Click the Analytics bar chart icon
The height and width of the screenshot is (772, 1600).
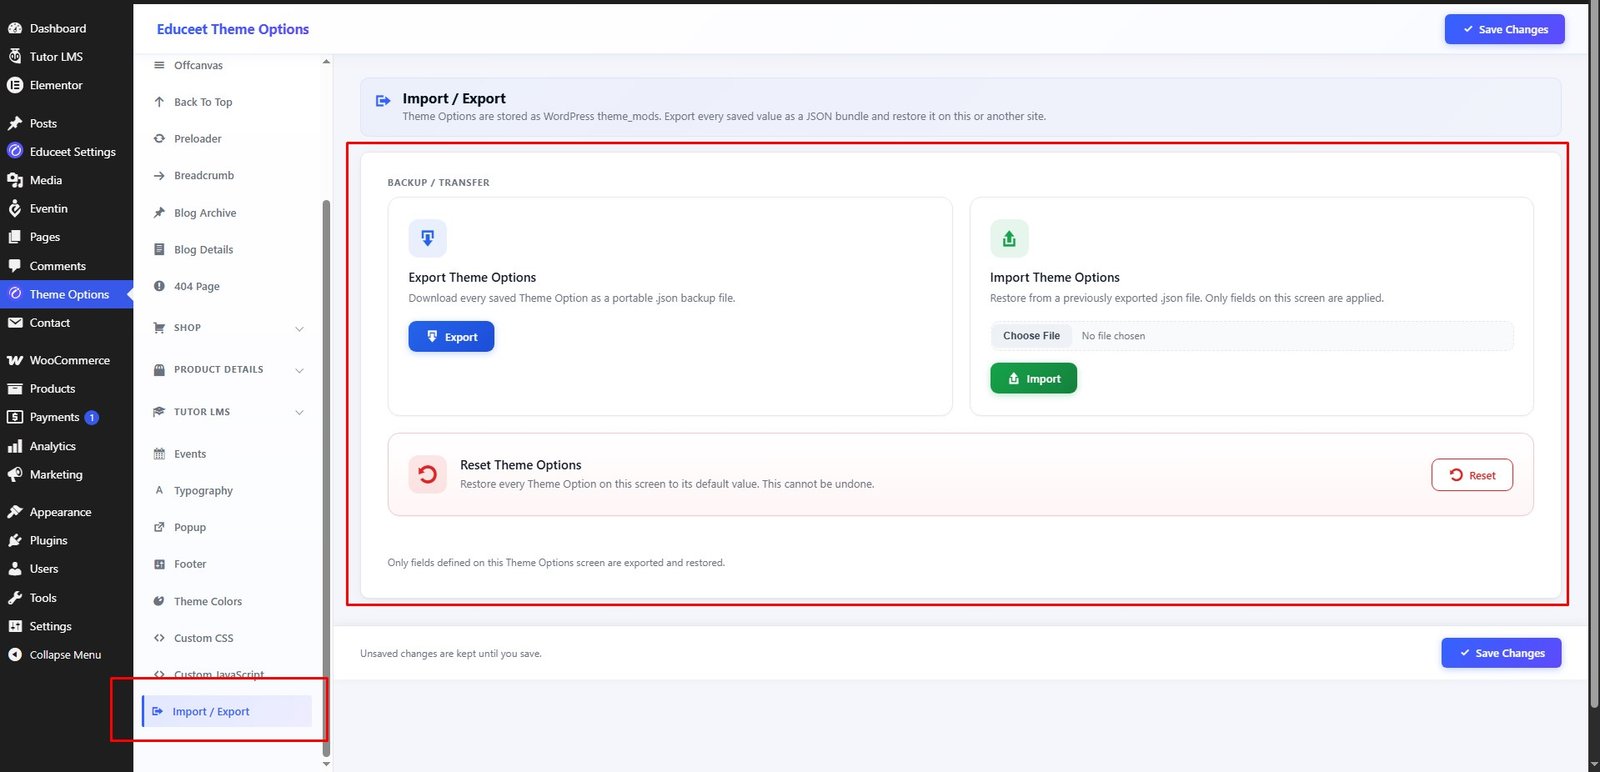click(15, 446)
